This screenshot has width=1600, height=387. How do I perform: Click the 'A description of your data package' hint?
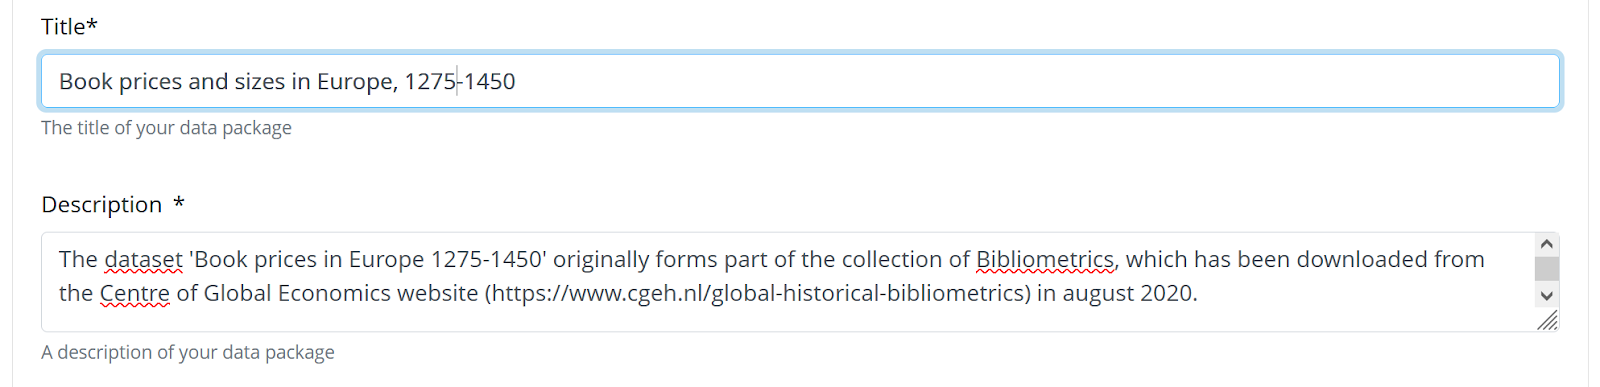pos(188,352)
